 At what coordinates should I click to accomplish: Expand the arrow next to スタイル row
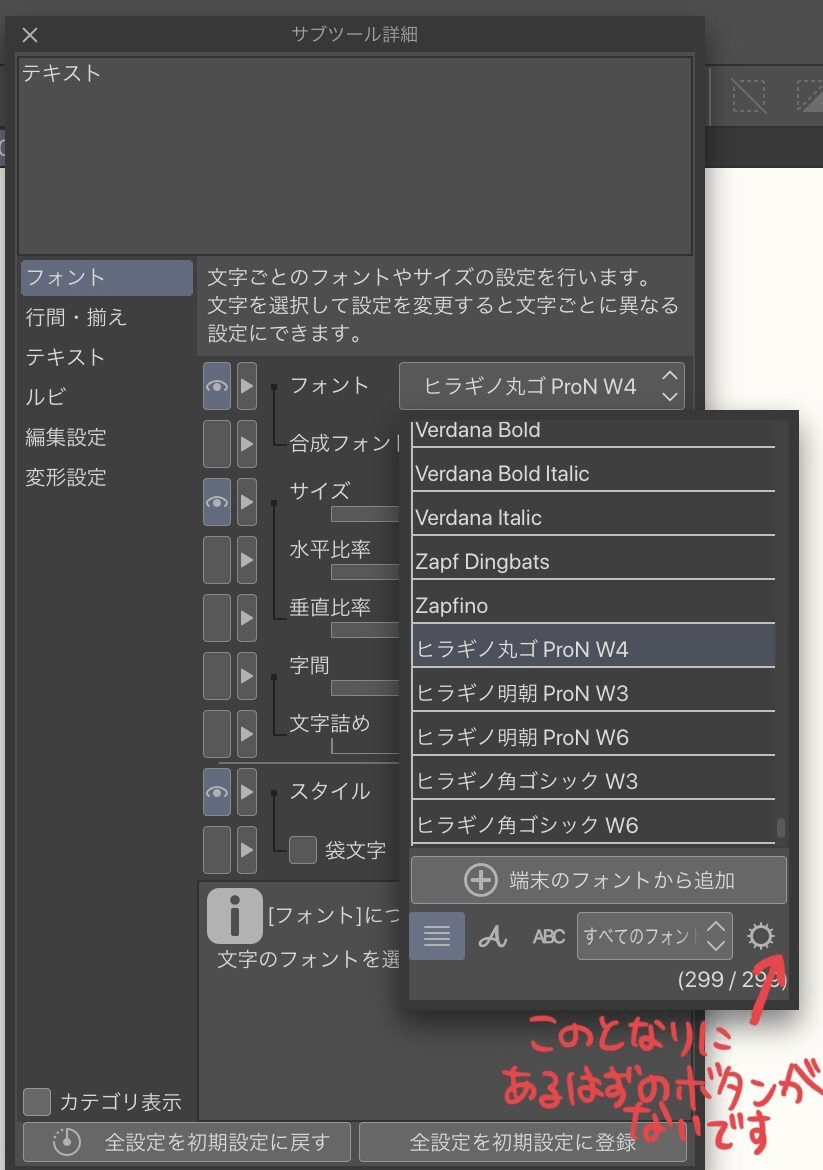click(246, 791)
